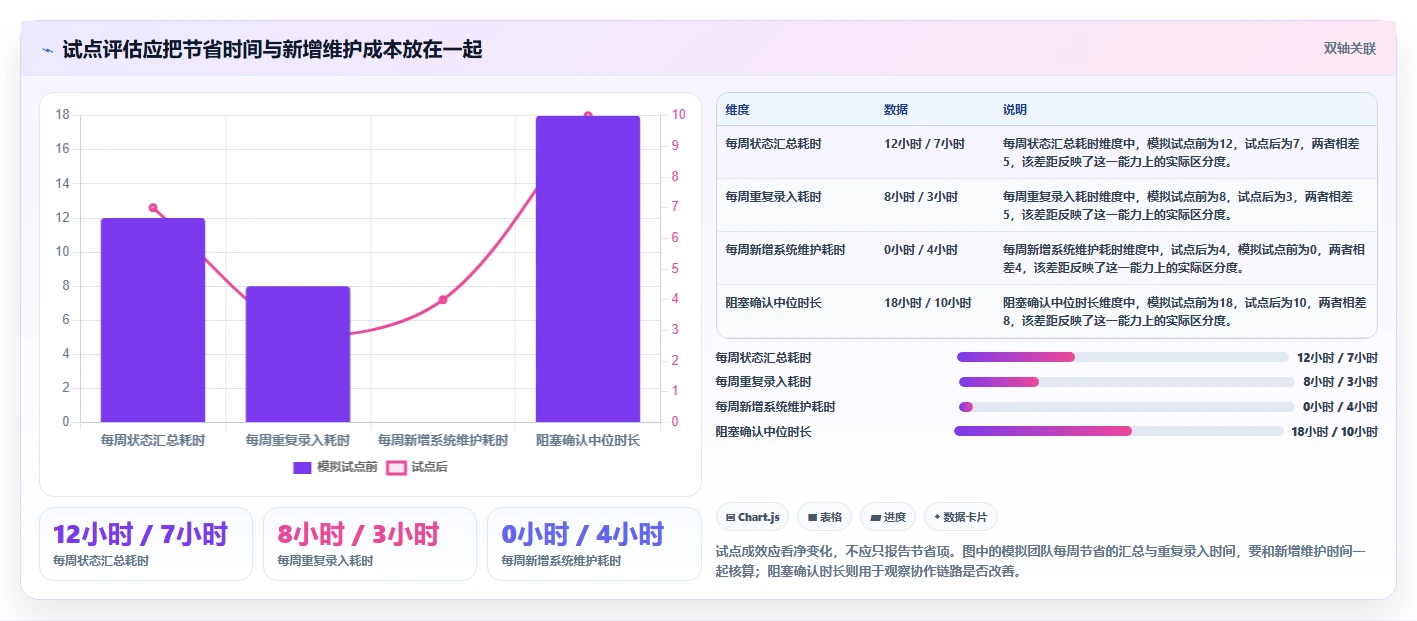Click the 阻塞确认中位时长 x-axis label
The width and height of the screenshot is (1417, 621).
point(588,440)
